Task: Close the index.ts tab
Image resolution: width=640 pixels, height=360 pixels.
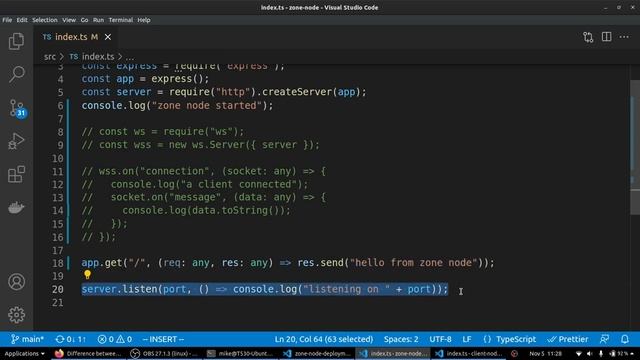Action: (108, 37)
